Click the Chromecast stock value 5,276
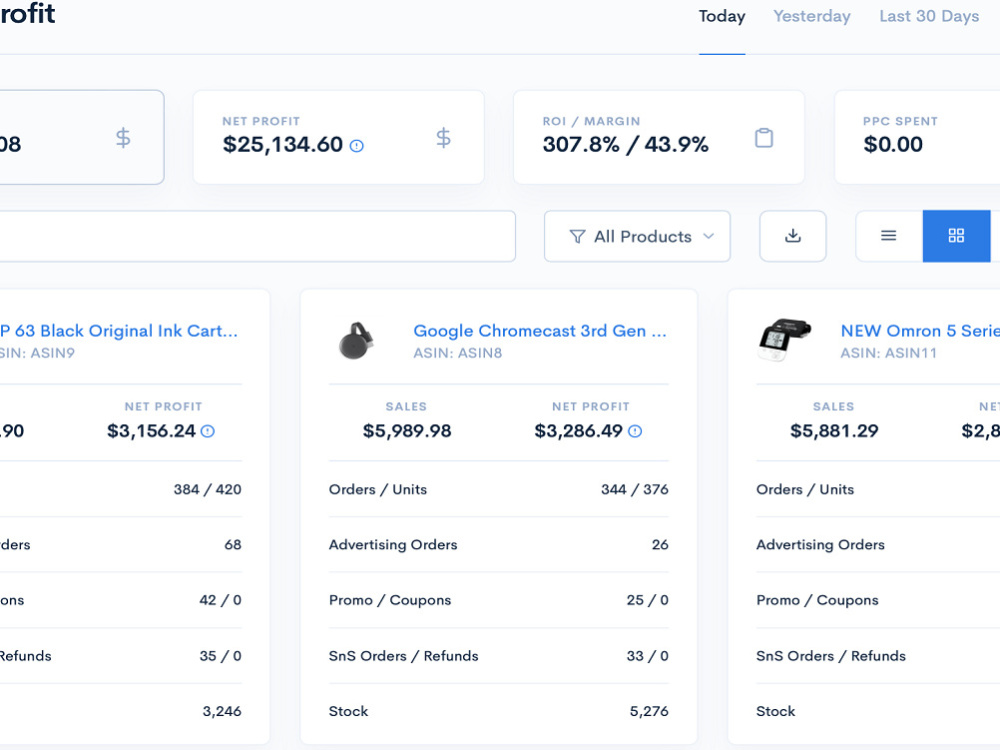Viewport: 1000px width, 750px height. [x=649, y=711]
